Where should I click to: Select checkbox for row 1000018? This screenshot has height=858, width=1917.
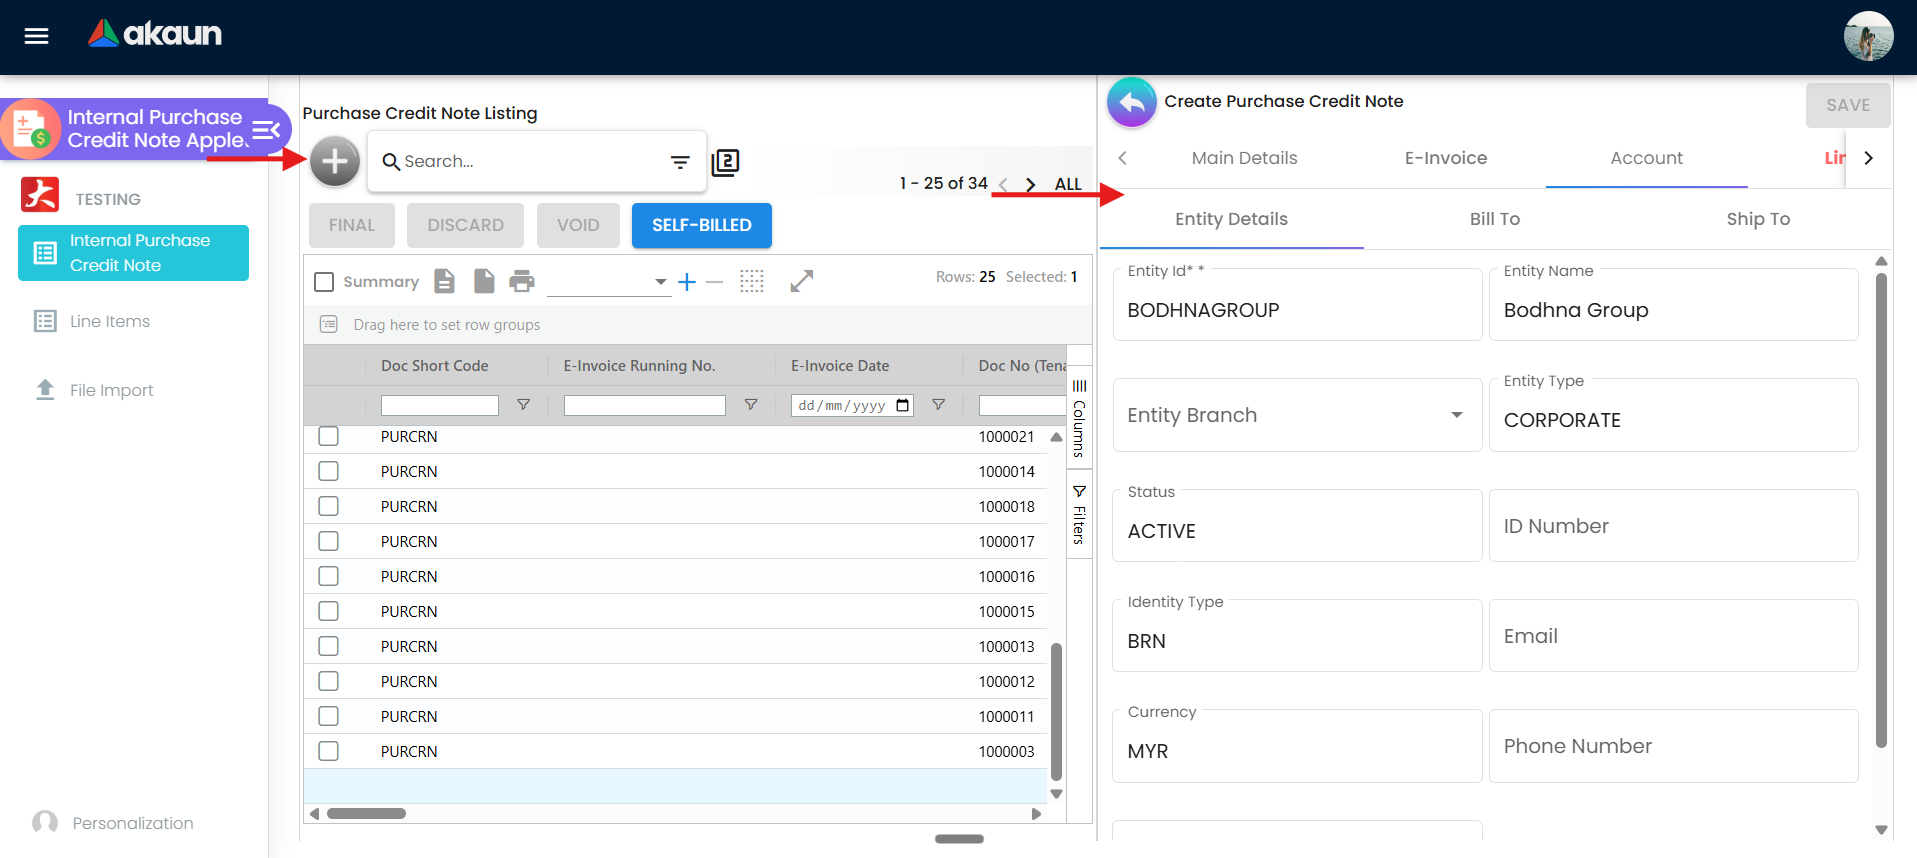[328, 506]
